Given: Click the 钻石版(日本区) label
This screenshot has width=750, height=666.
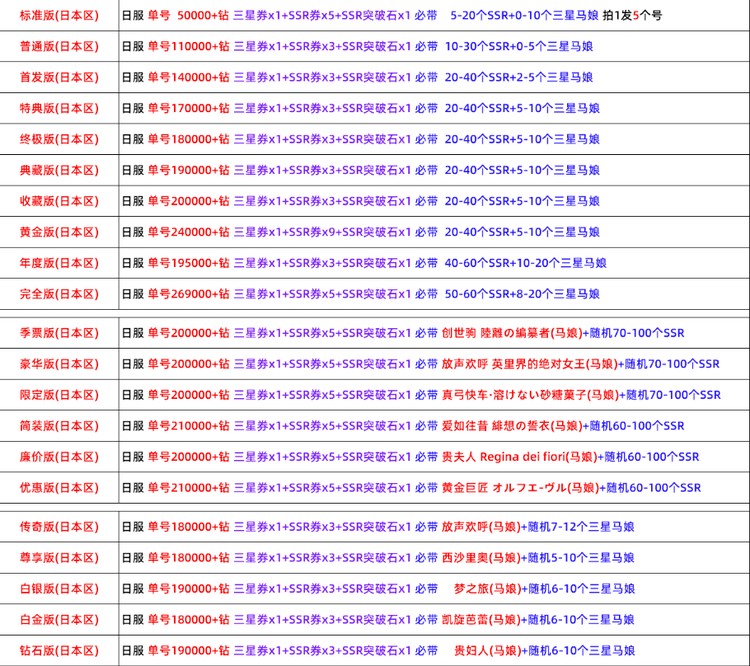Looking at the screenshot, I should [x=59, y=651].
